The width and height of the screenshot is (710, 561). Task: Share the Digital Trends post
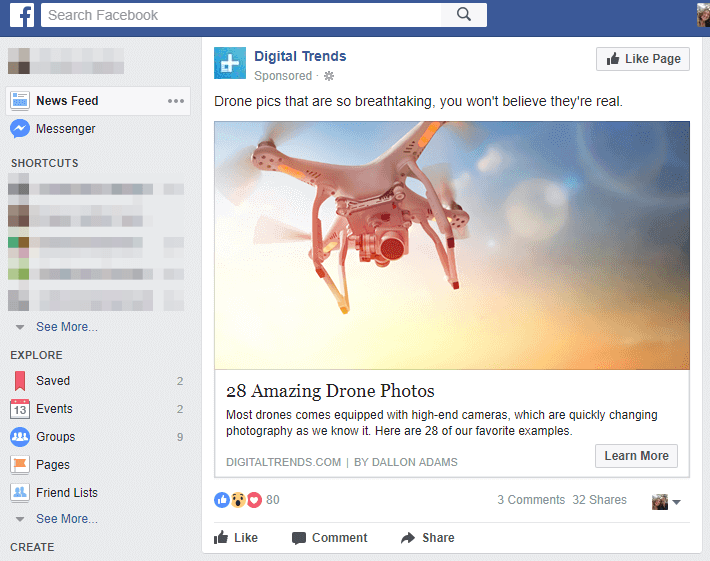428,538
